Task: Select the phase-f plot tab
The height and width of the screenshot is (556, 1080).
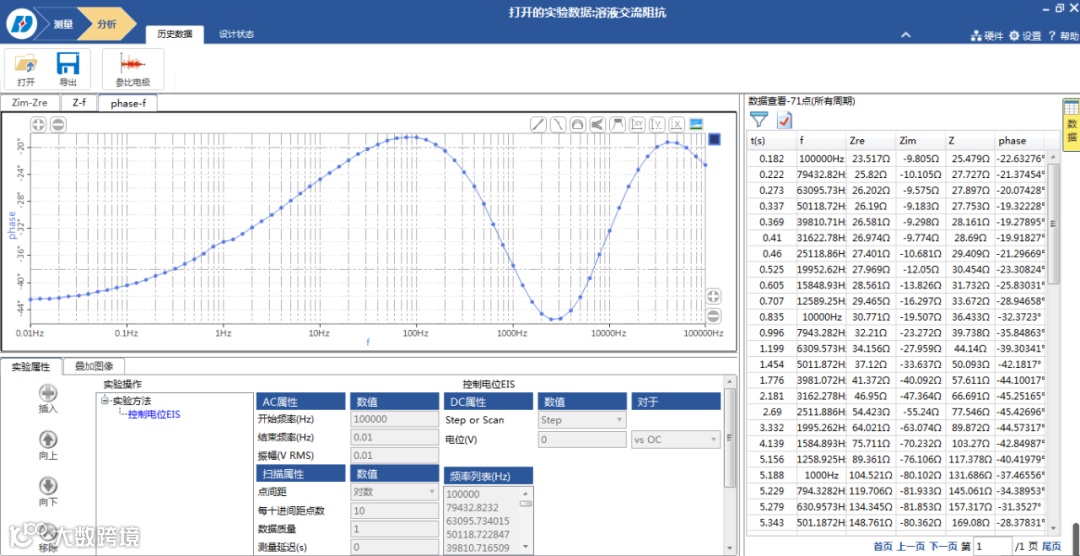Action: click(x=127, y=103)
